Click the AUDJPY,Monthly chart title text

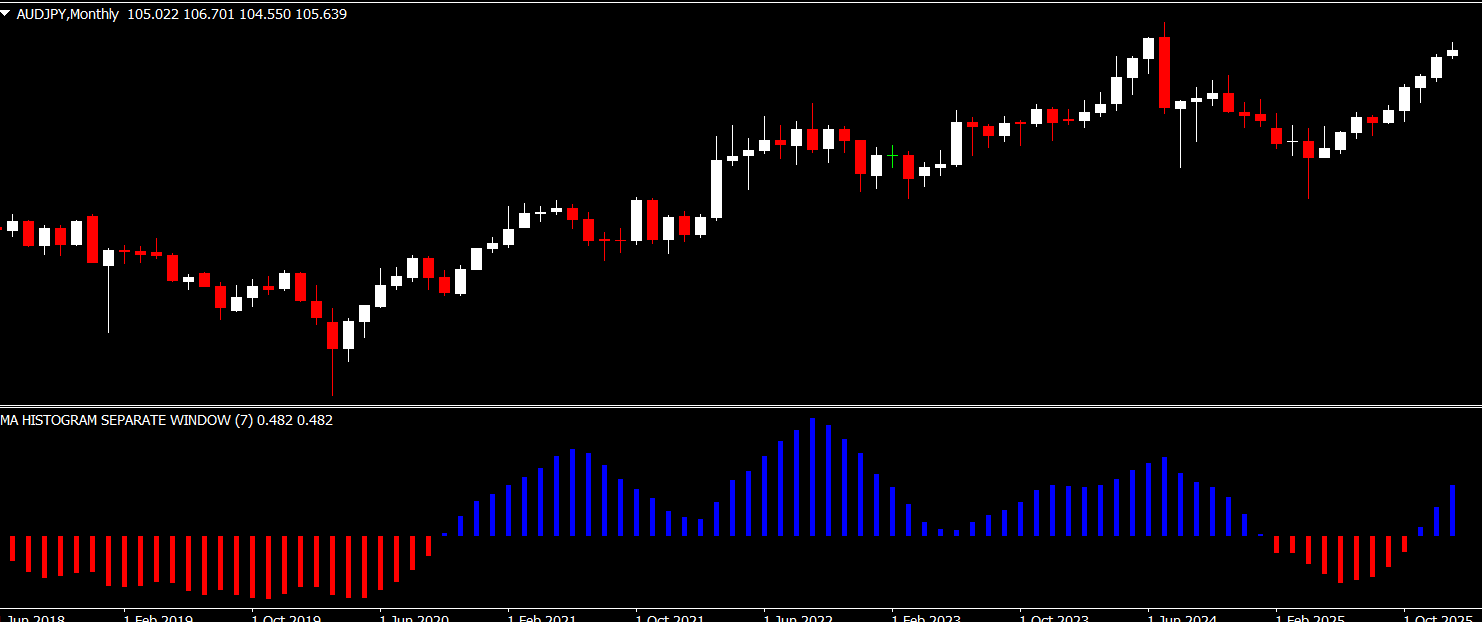[x=67, y=15]
